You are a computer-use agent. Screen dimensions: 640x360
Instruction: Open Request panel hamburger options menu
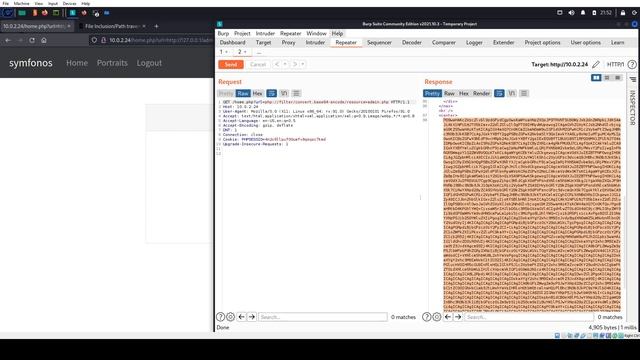click(296, 93)
